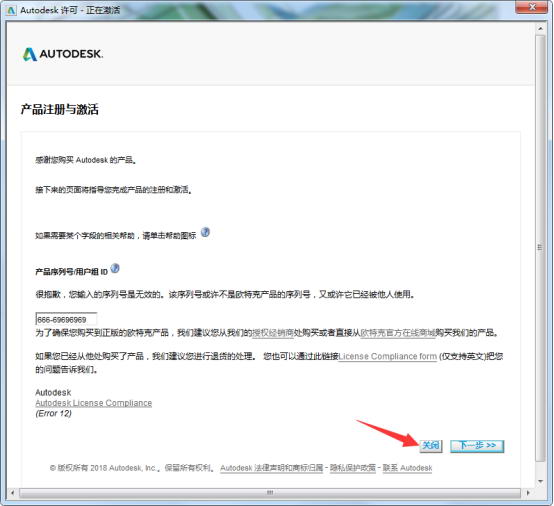Click the Autodesk title bar app icon
The image size is (554, 506).
(x=12, y=10)
